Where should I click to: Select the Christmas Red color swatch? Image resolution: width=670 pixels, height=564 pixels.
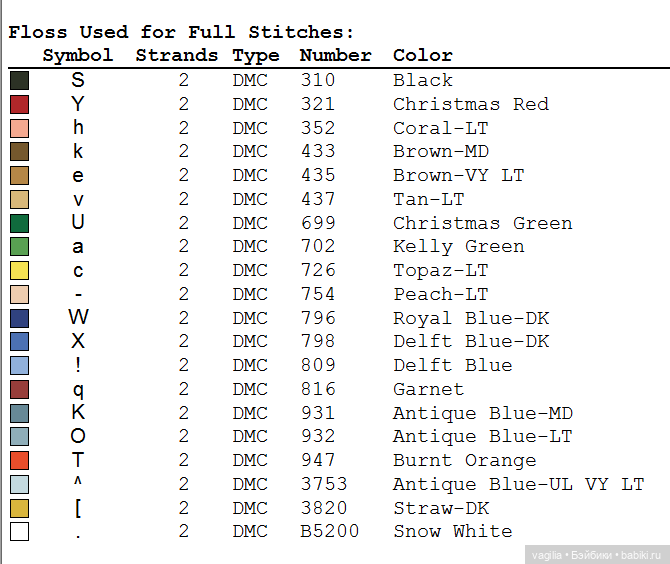(x=19, y=104)
